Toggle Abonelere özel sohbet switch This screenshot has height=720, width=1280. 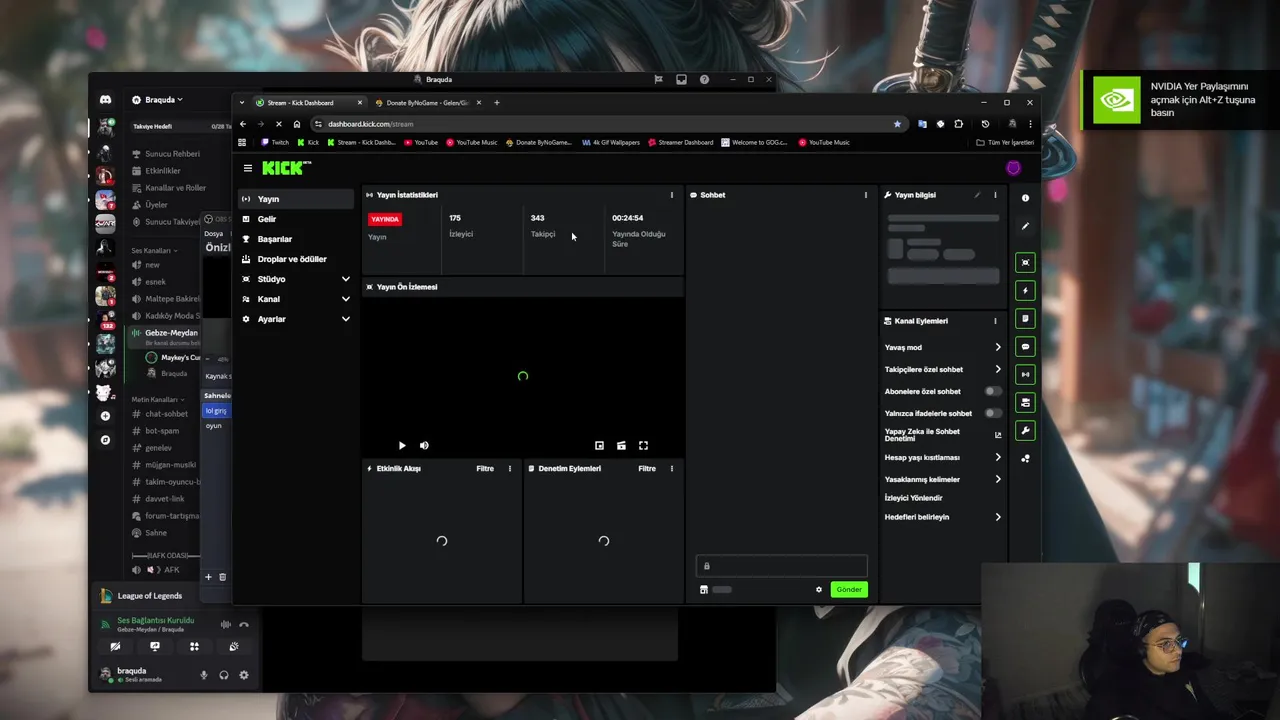pos(992,391)
